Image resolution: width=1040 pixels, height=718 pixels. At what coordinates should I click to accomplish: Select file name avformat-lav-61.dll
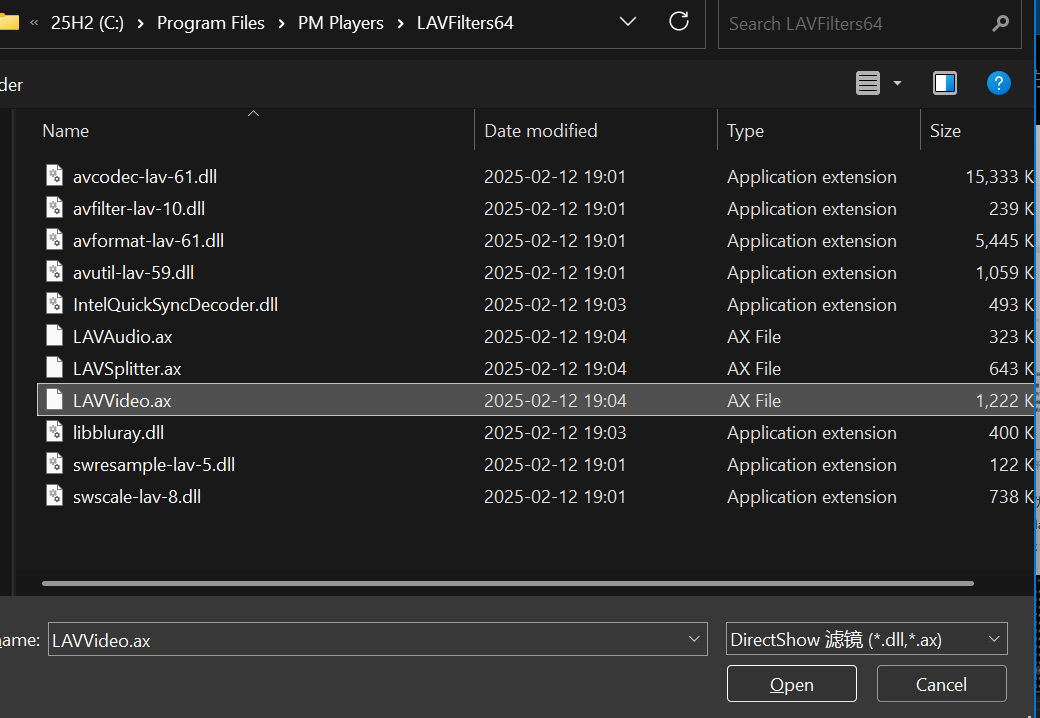[148, 240]
